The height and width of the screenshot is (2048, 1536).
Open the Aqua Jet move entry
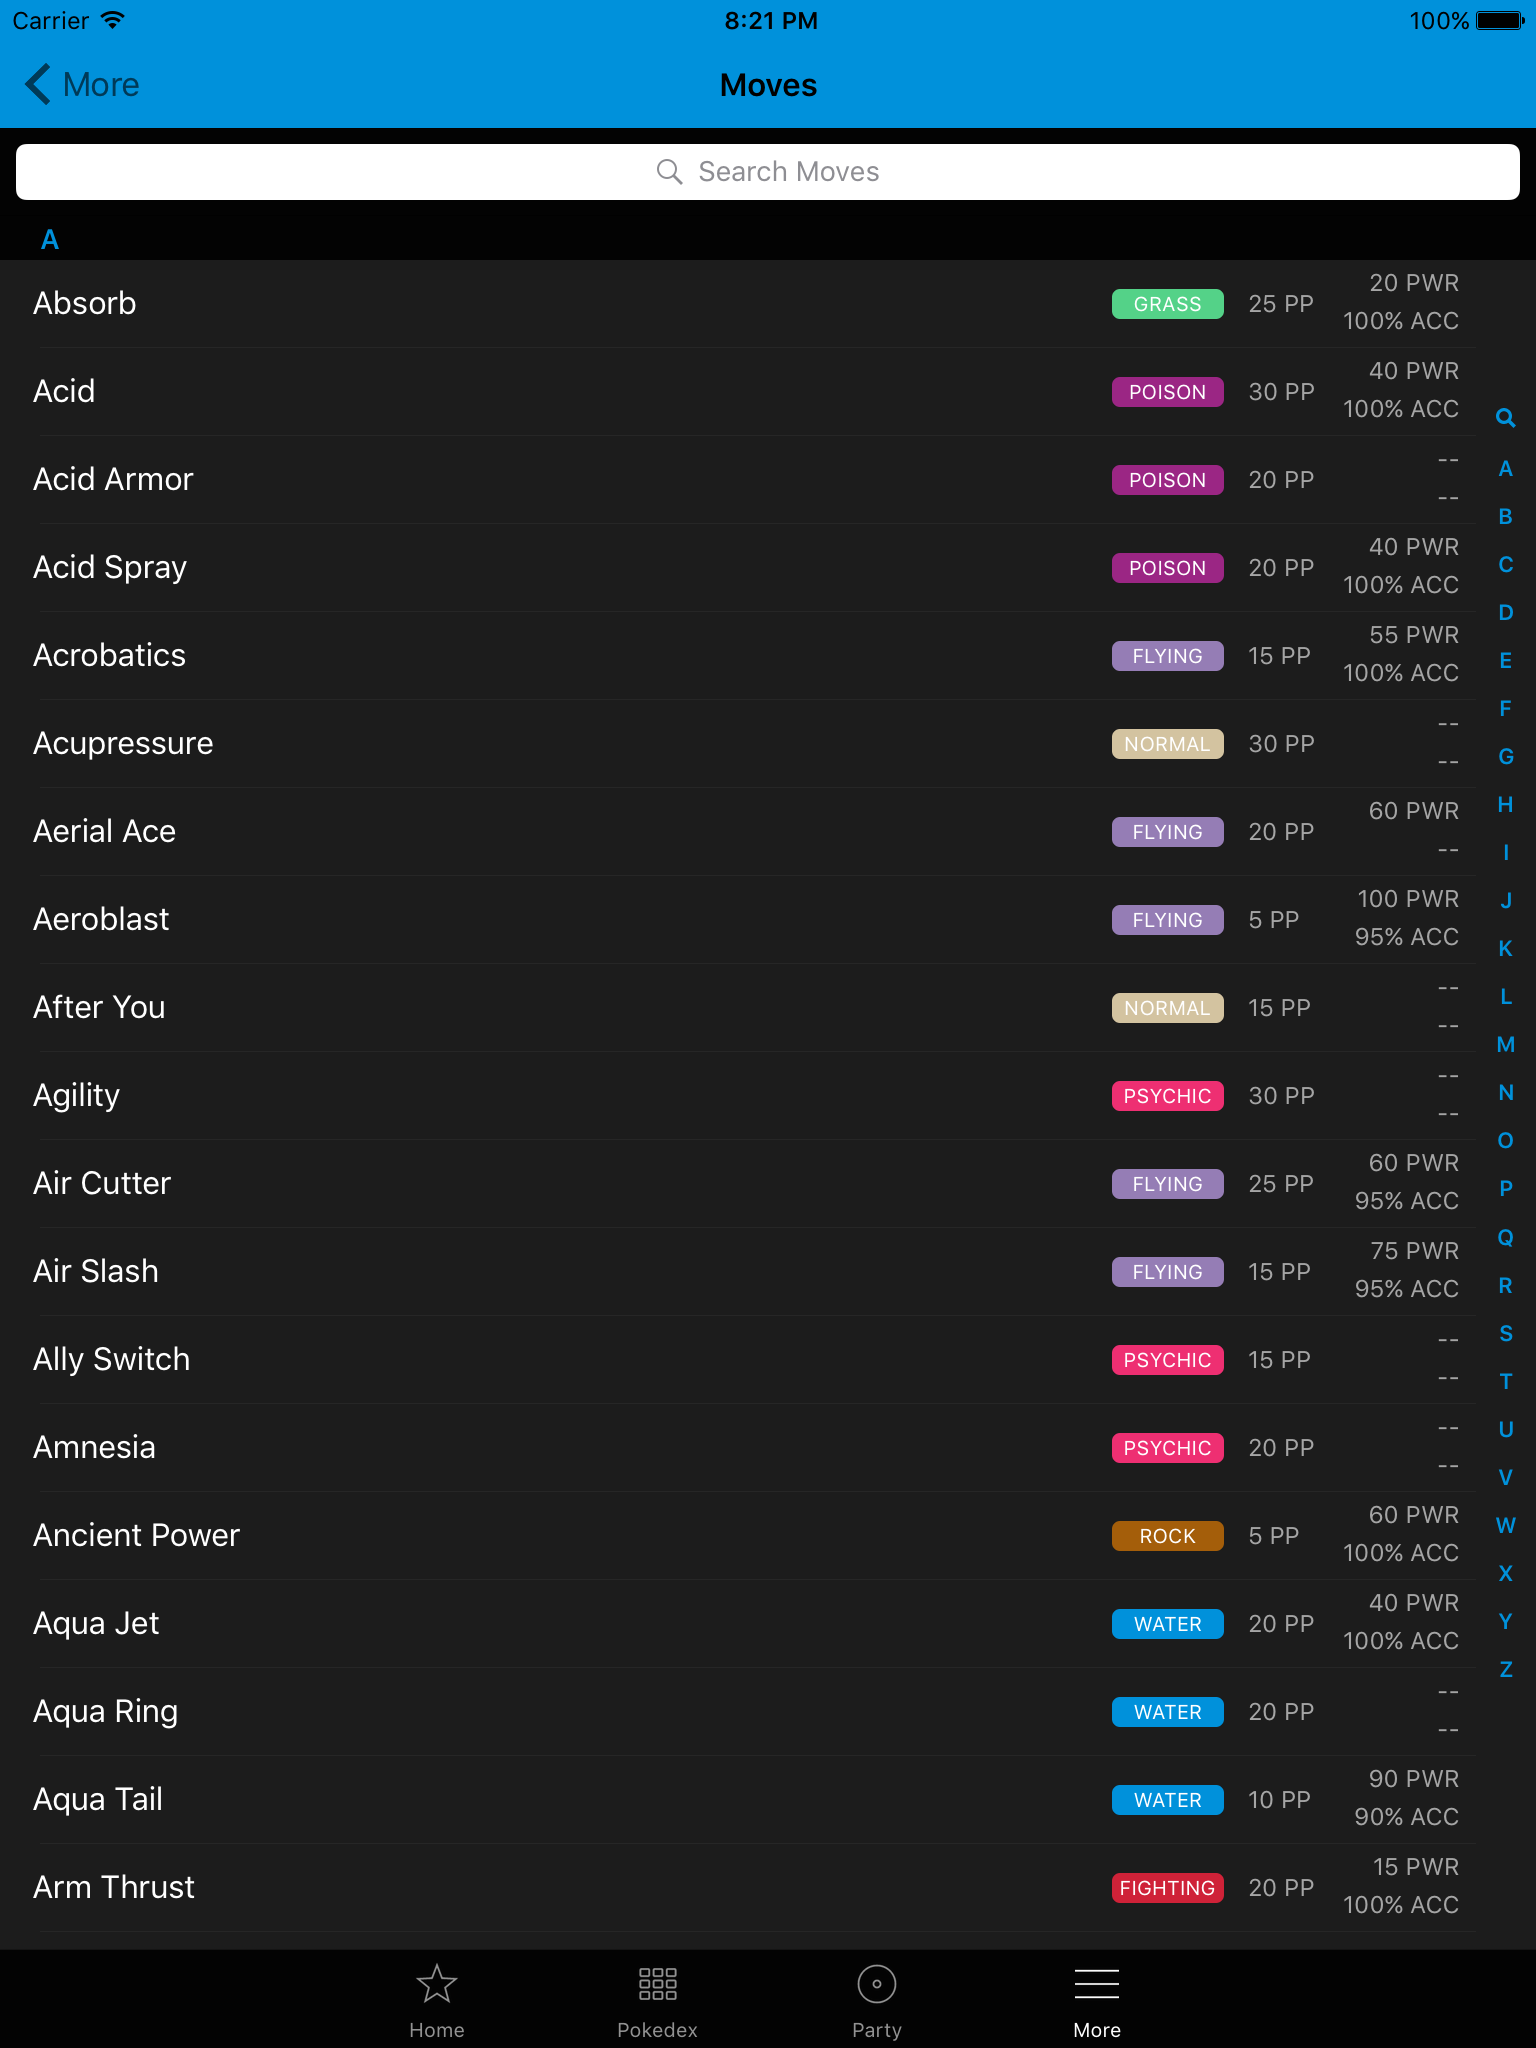(400, 1623)
